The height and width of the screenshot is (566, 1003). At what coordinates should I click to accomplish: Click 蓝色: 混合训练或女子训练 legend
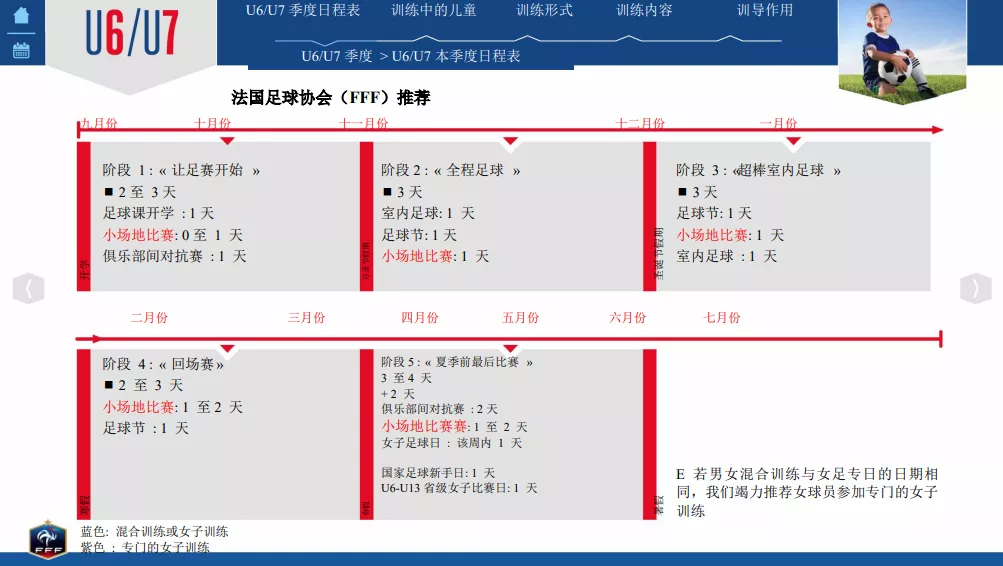[154, 531]
